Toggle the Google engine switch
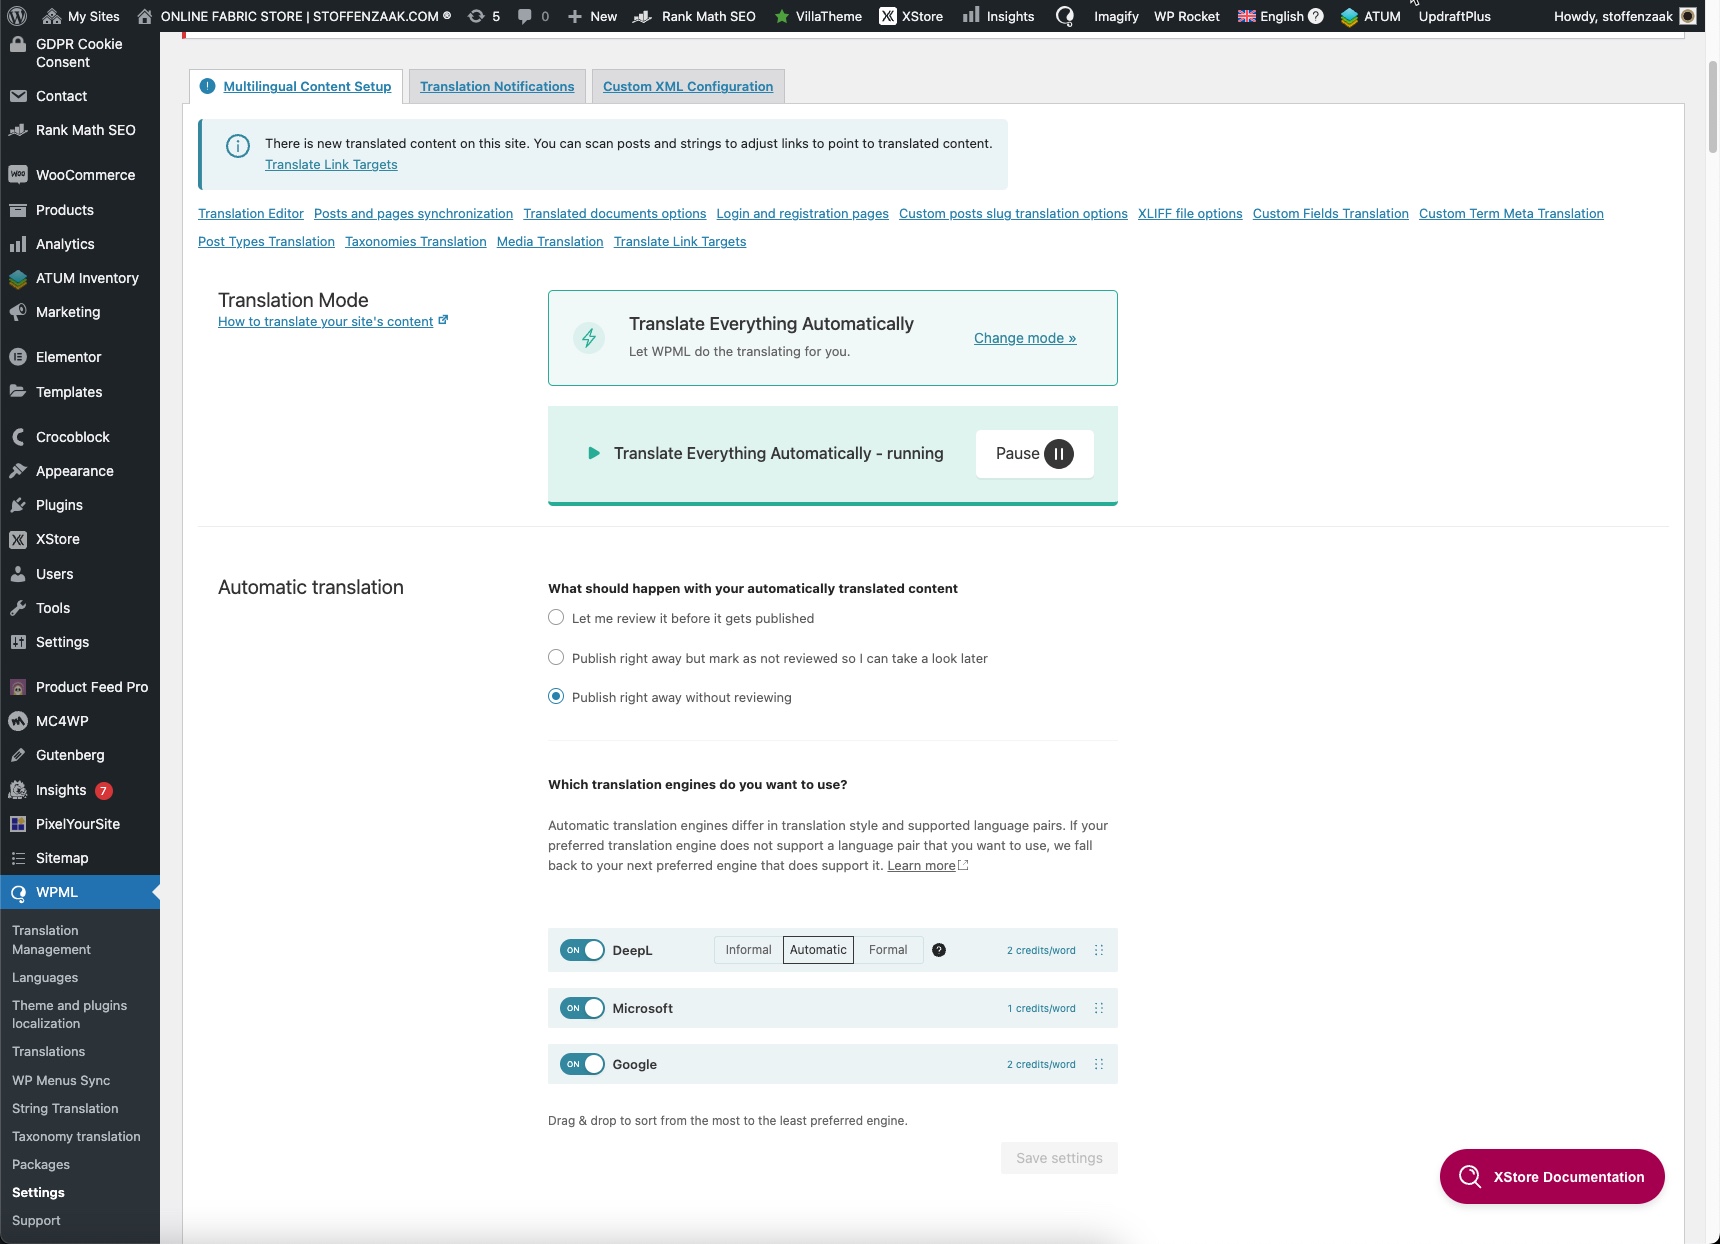The height and width of the screenshot is (1244, 1720). [582, 1064]
